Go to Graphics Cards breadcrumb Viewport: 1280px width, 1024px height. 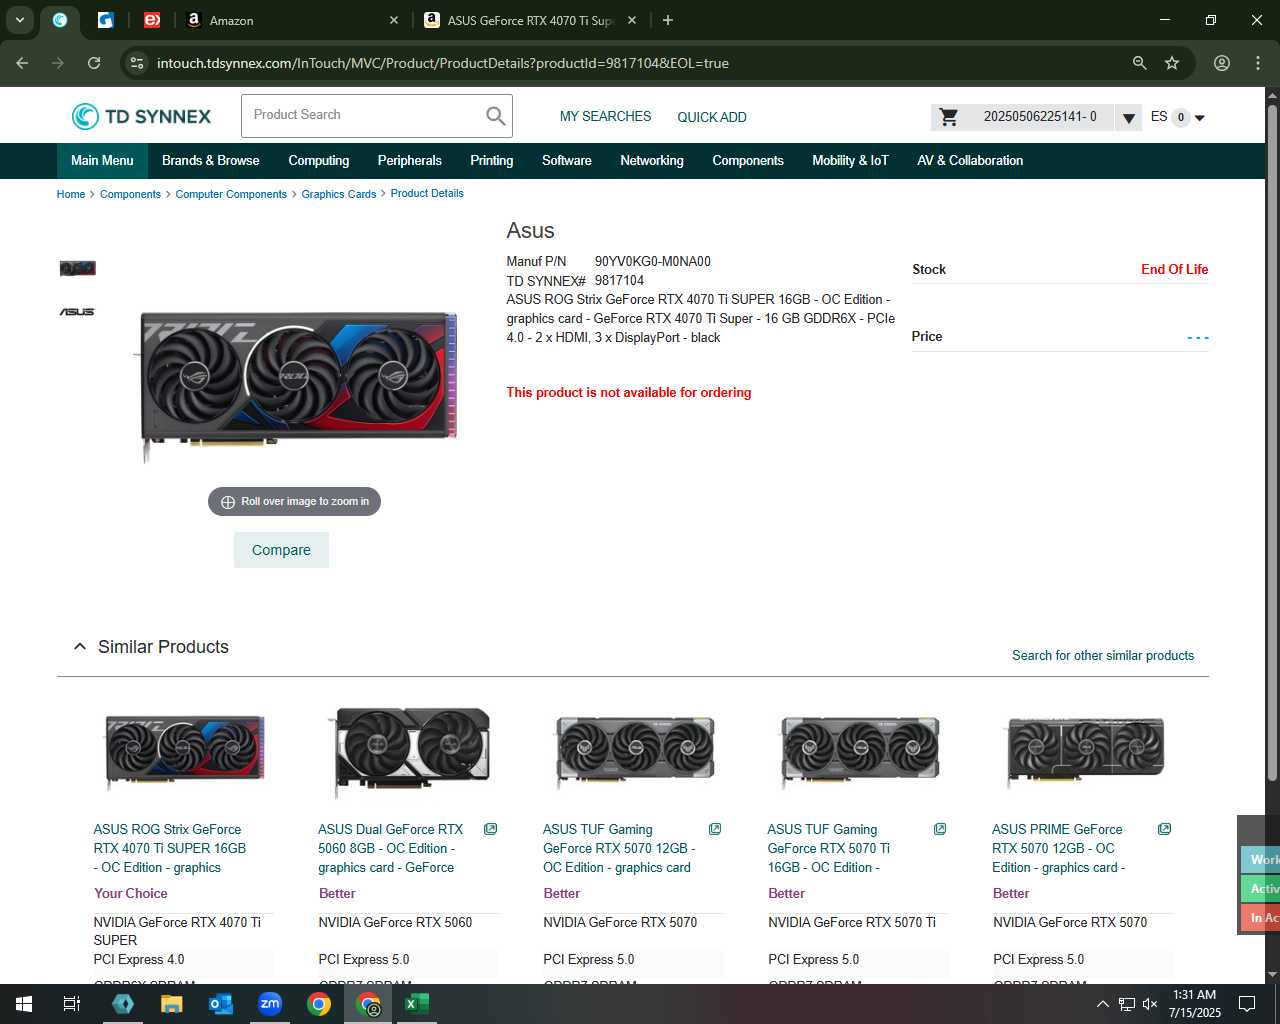339,194
